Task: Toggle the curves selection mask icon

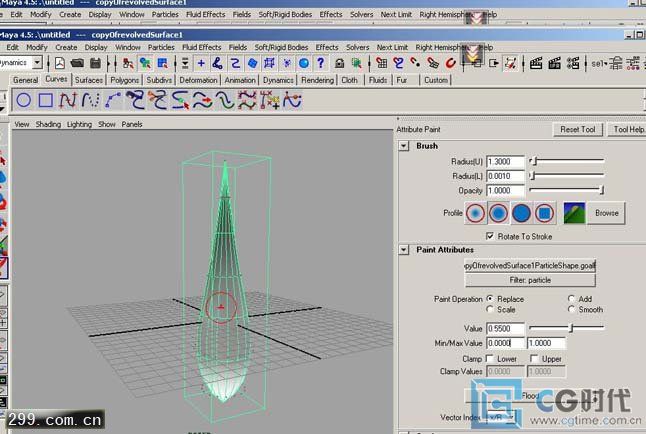Action: 235,63
